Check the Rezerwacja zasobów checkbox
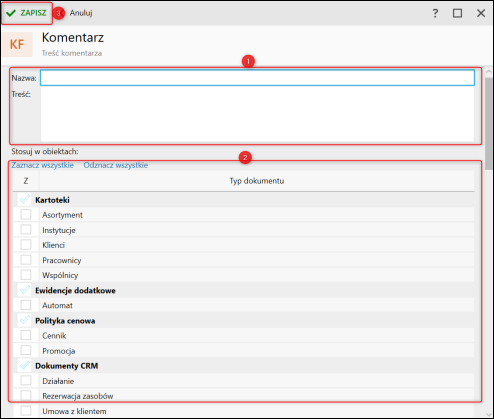This screenshot has width=494, height=419. tap(26, 395)
